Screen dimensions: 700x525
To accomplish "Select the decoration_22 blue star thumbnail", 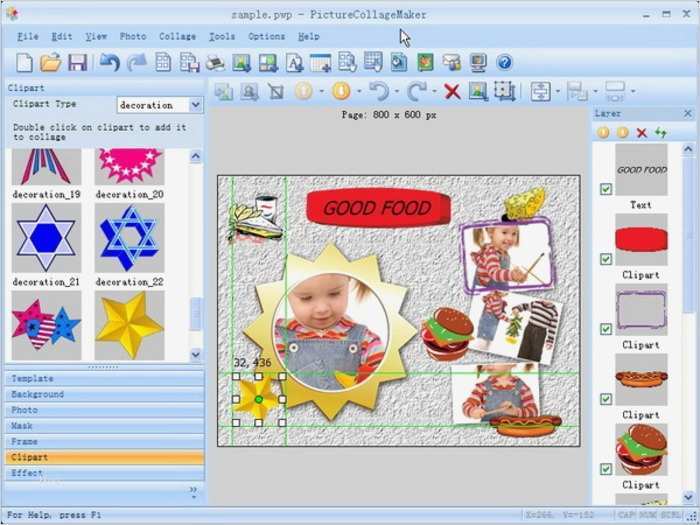I will click(x=129, y=238).
